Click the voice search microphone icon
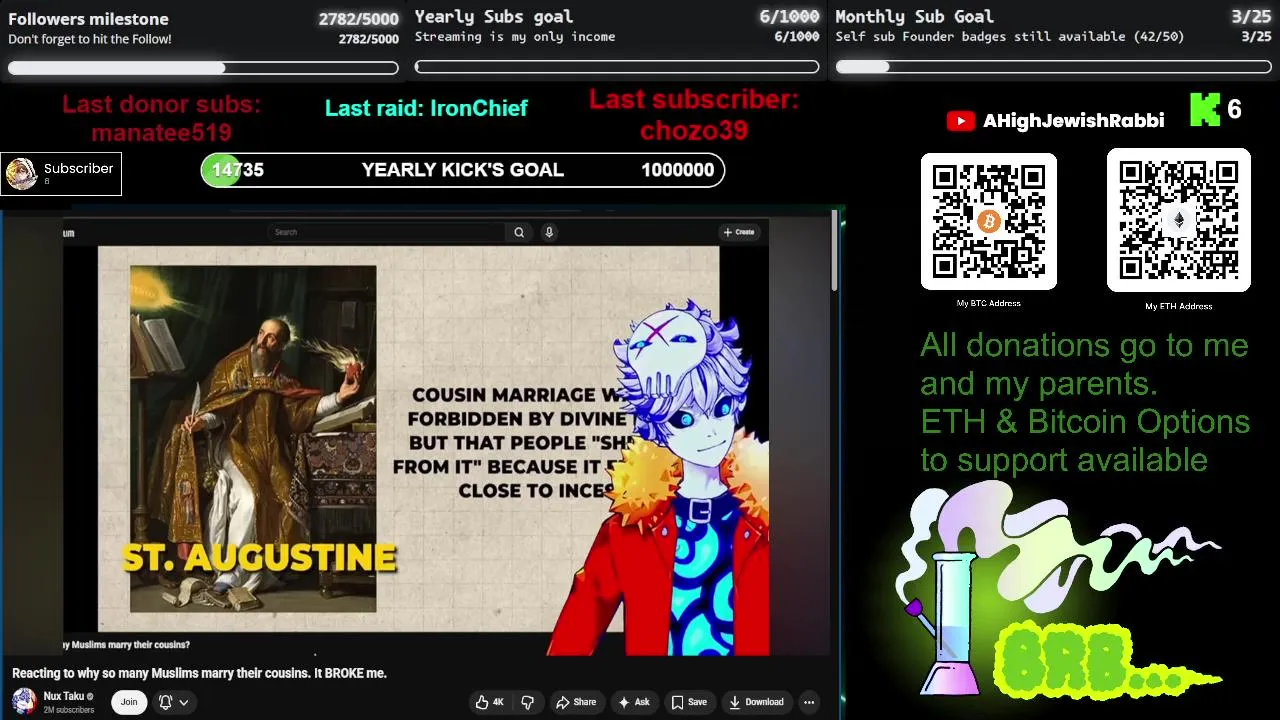This screenshot has width=1280, height=720. pos(549,232)
